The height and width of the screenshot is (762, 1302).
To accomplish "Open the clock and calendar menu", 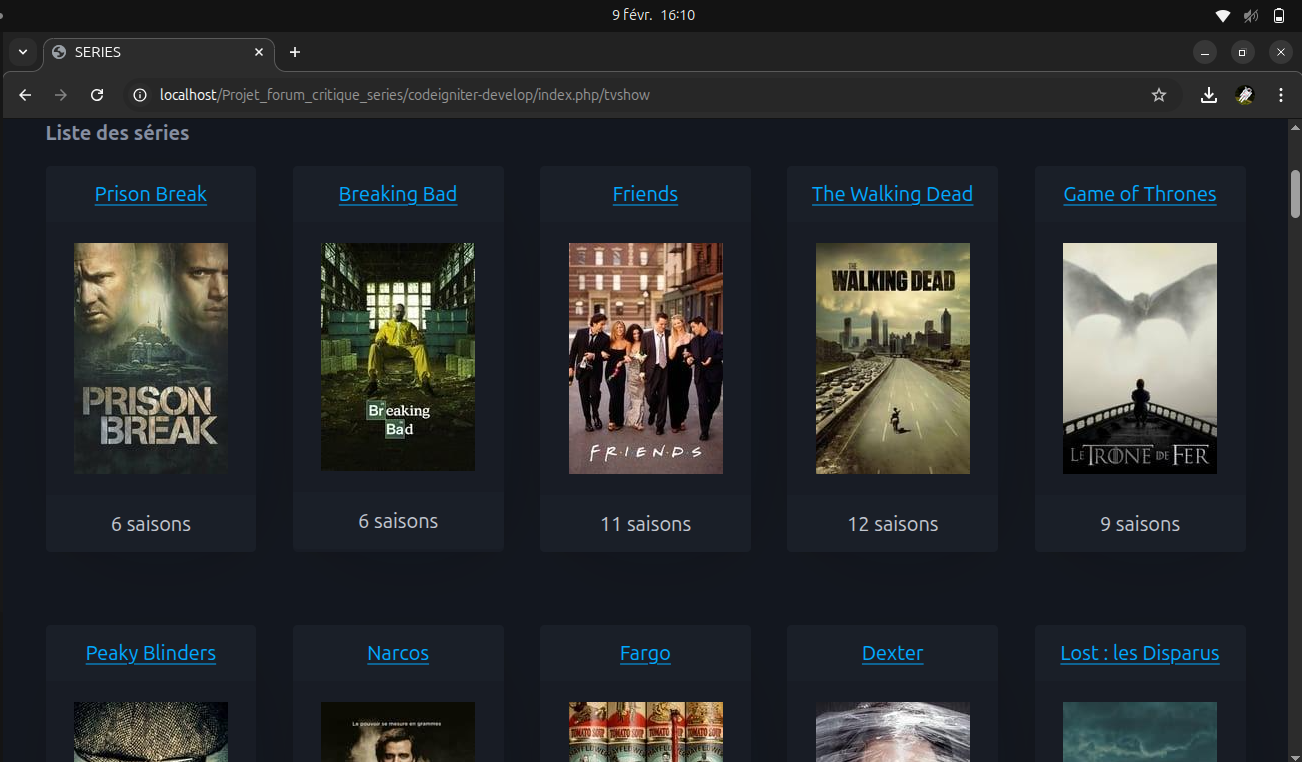I will pos(652,15).
